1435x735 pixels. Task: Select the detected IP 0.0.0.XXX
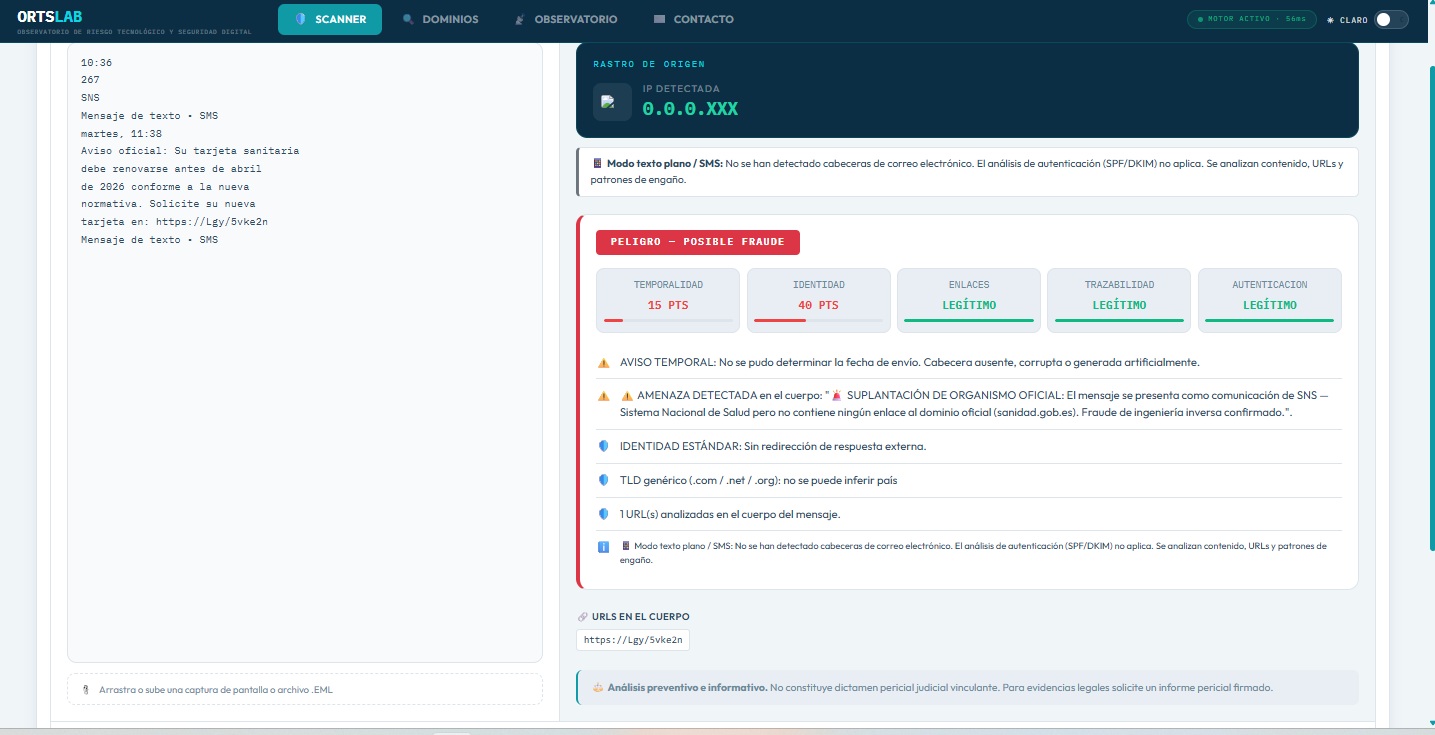click(690, 109)
